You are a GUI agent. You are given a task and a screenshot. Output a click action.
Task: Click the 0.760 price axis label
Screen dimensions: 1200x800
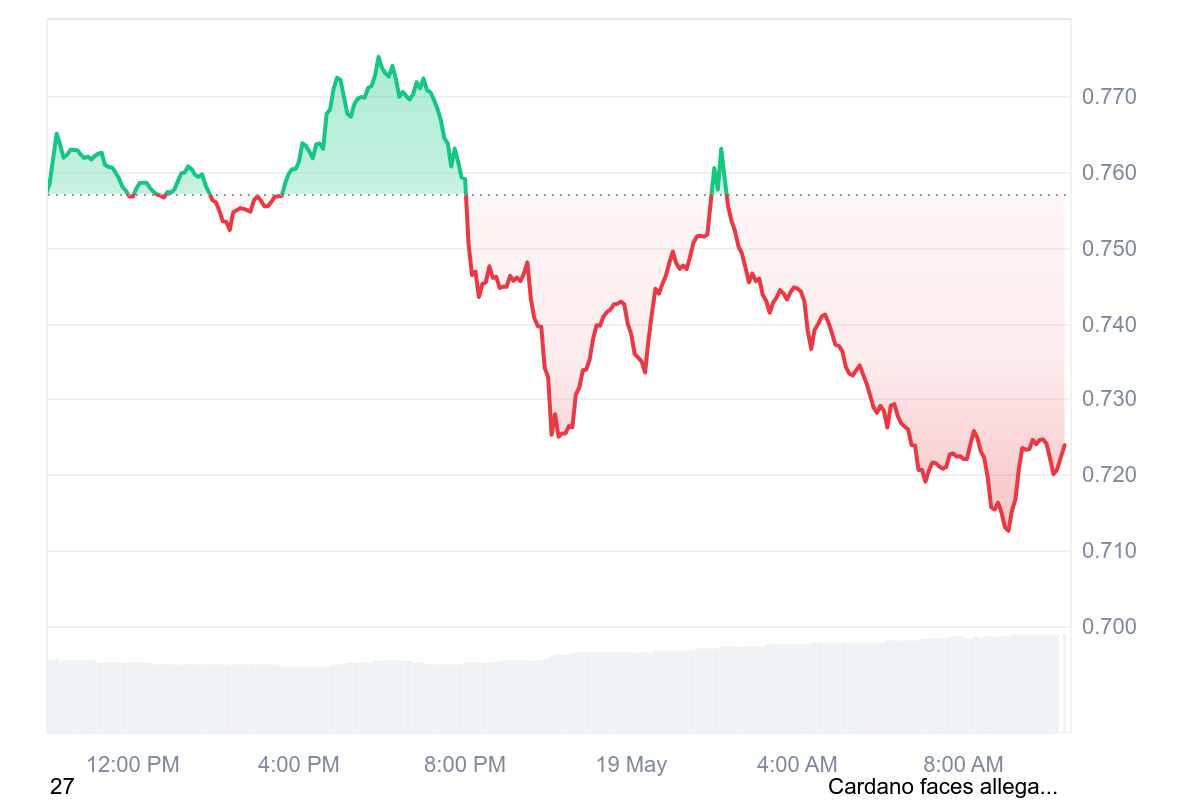(x=1109, y=173)
